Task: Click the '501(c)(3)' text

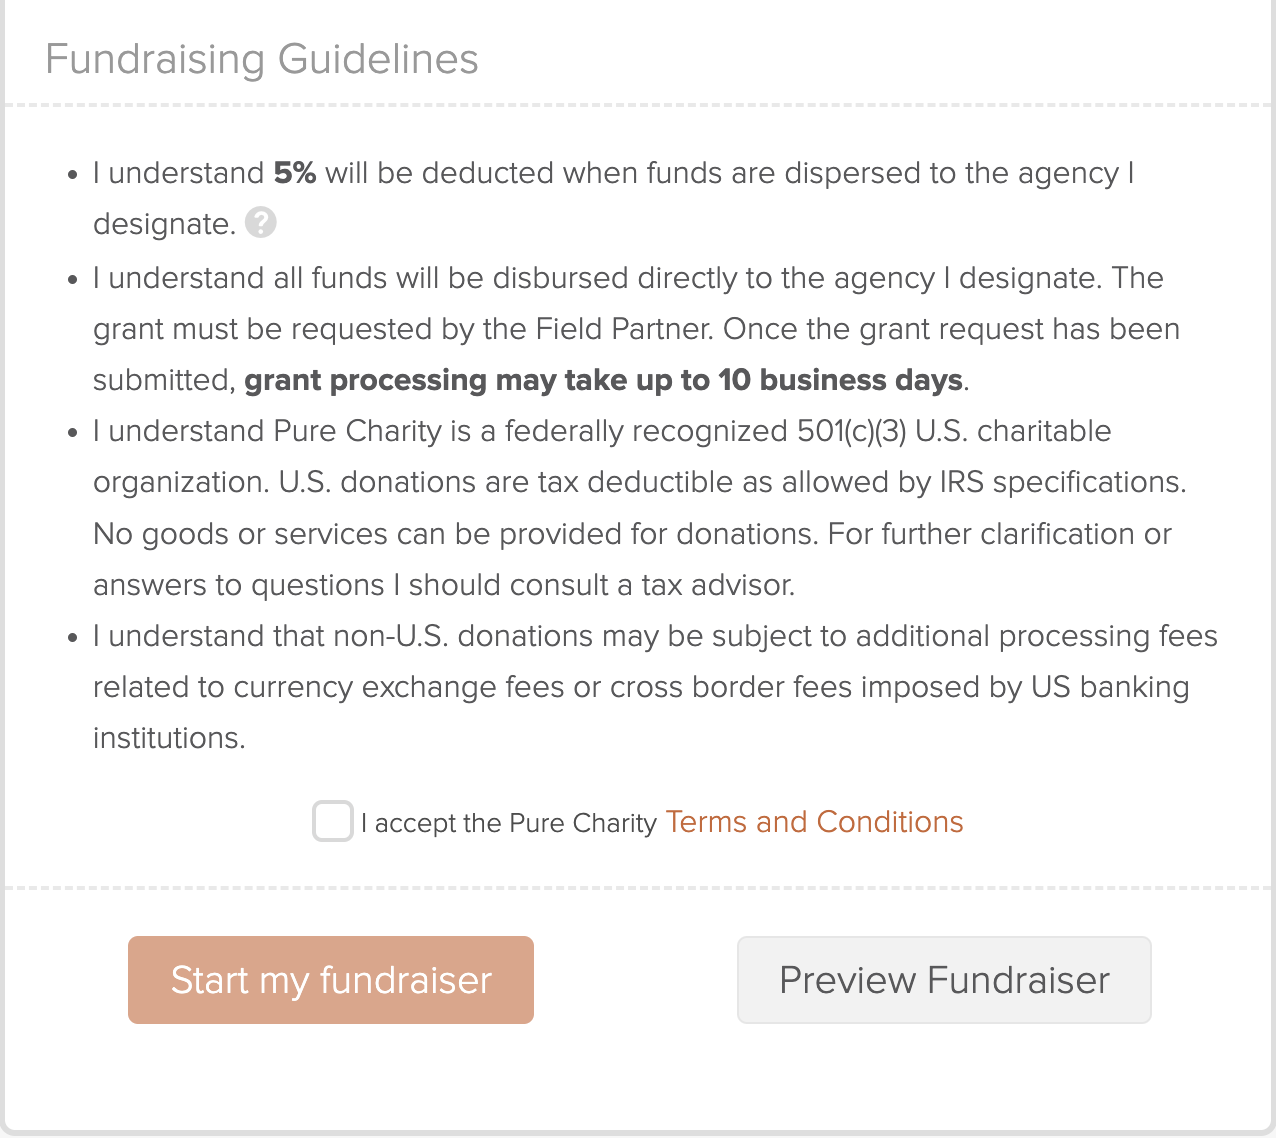Action: pyautogui.click(x=851, y=431)
